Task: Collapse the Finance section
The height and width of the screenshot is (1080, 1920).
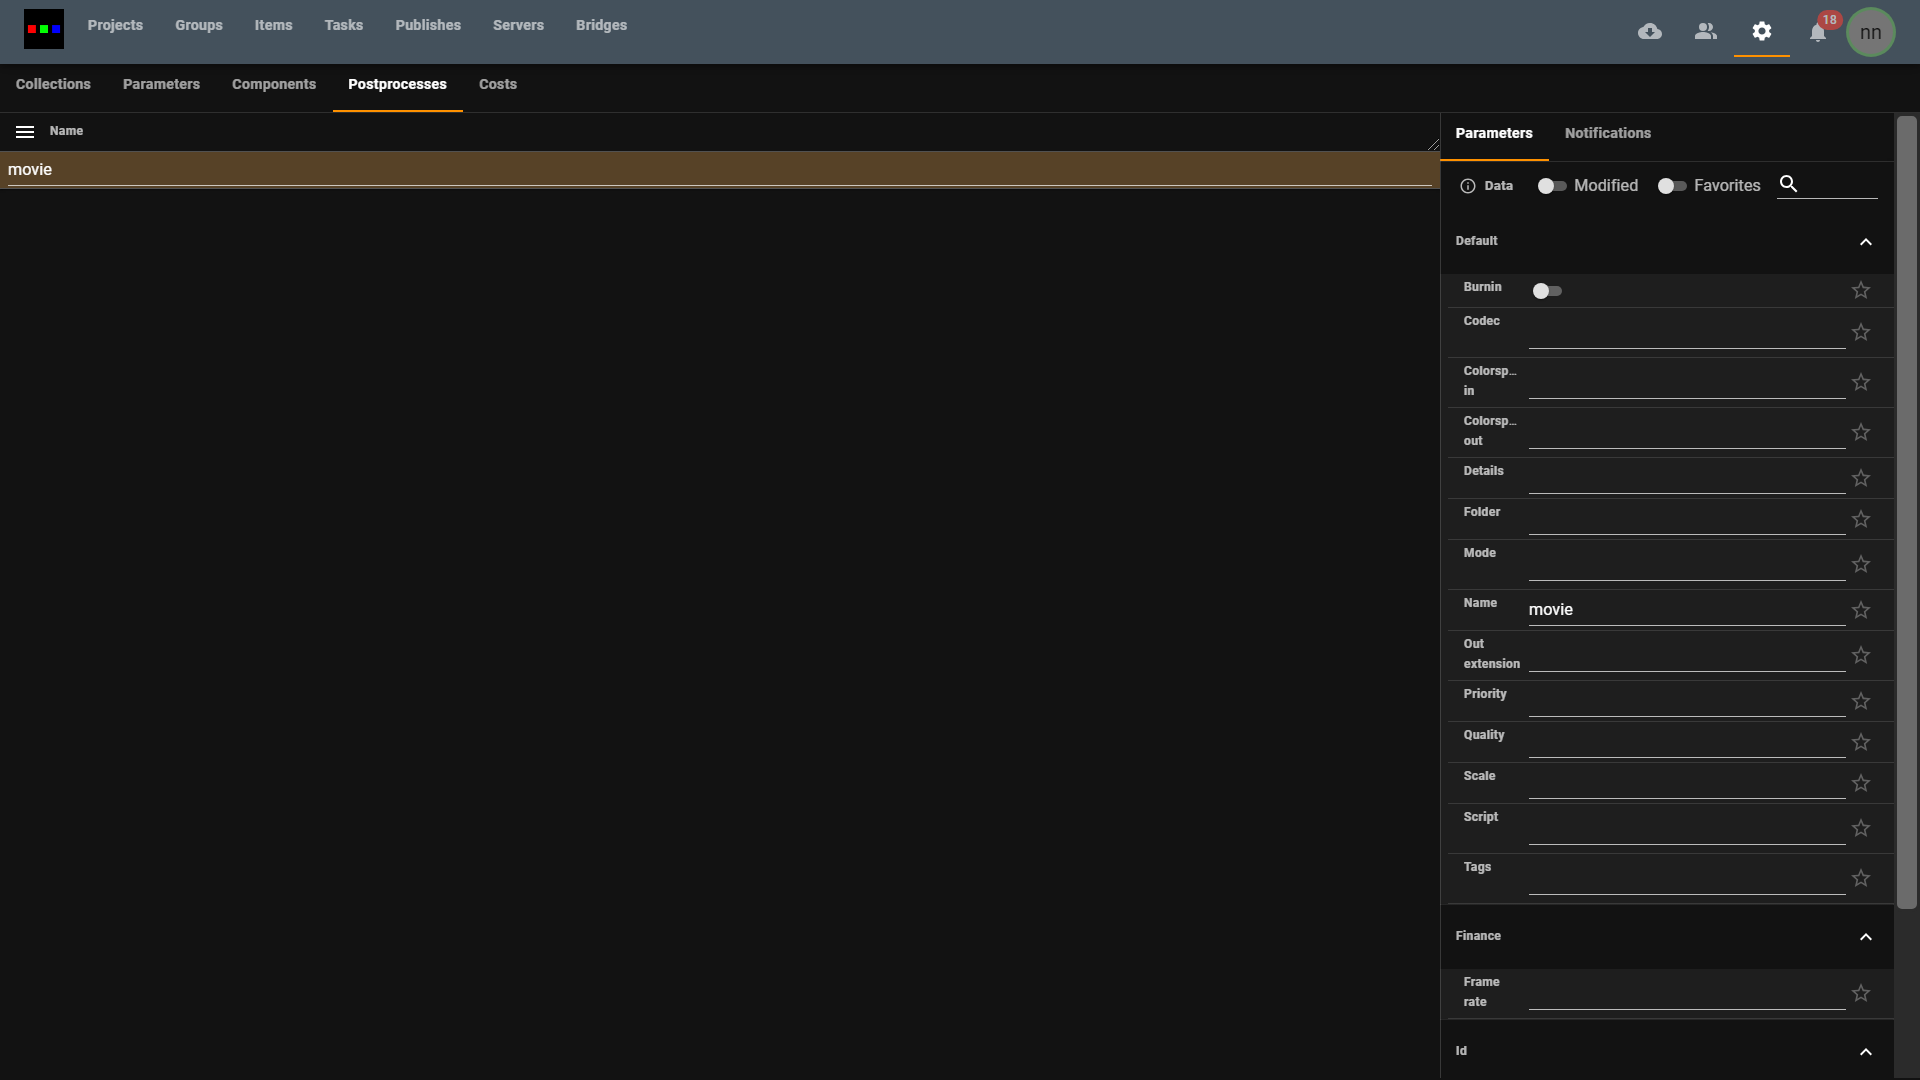Action: pyautogui.click(x=1866, y=937)
